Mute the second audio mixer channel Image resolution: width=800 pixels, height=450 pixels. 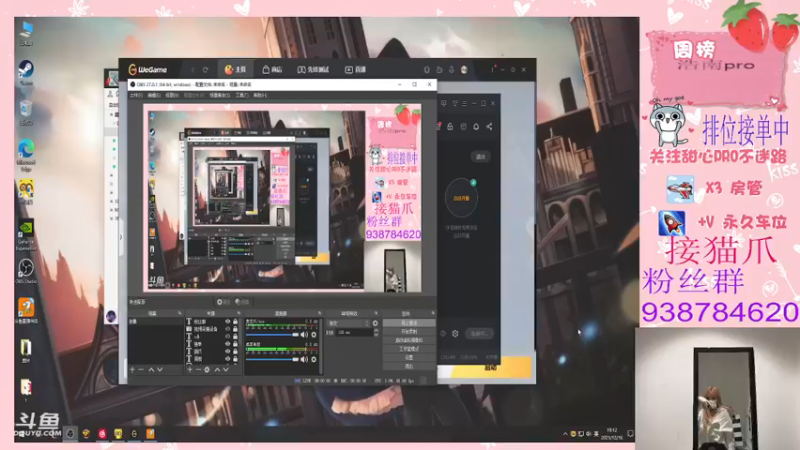[304, 359]
